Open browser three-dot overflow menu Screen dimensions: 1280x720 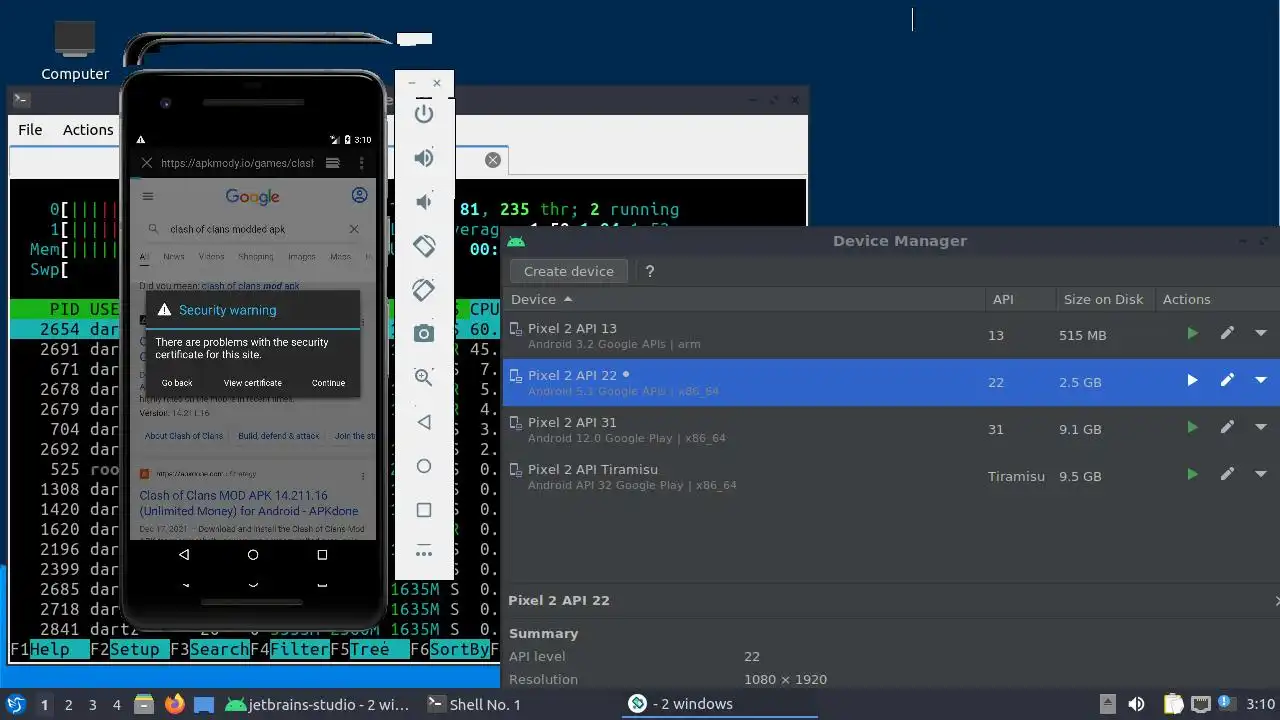[x=361, y=163]
